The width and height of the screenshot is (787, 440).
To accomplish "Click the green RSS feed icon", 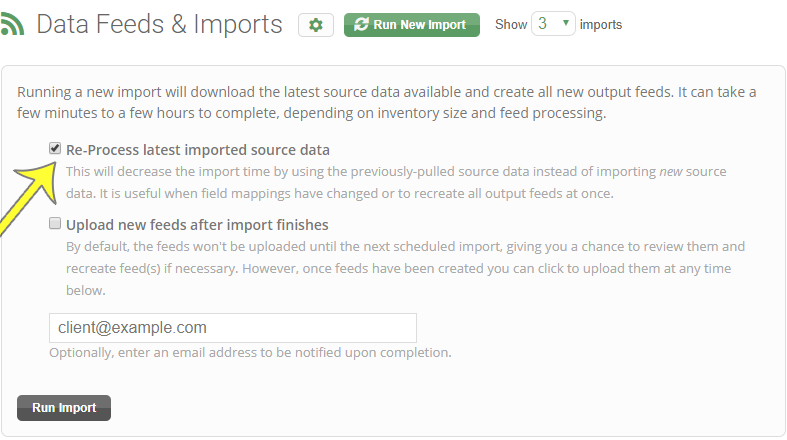I will click(12, 24).
